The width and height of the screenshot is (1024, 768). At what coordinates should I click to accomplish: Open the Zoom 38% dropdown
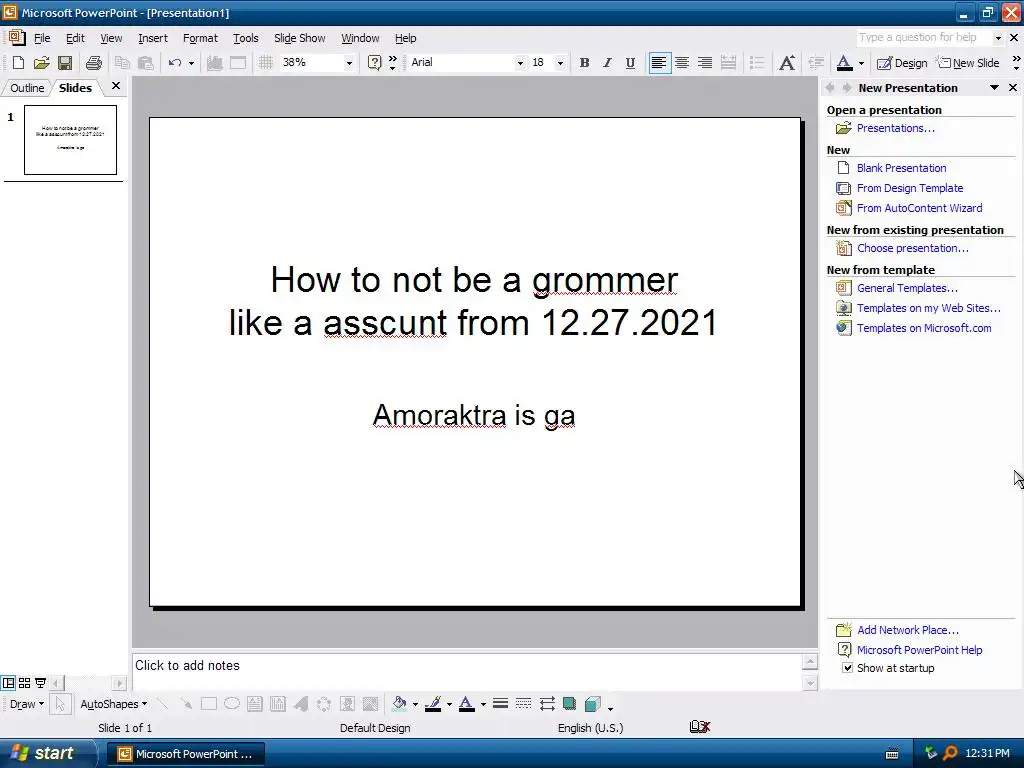point(349,63)
